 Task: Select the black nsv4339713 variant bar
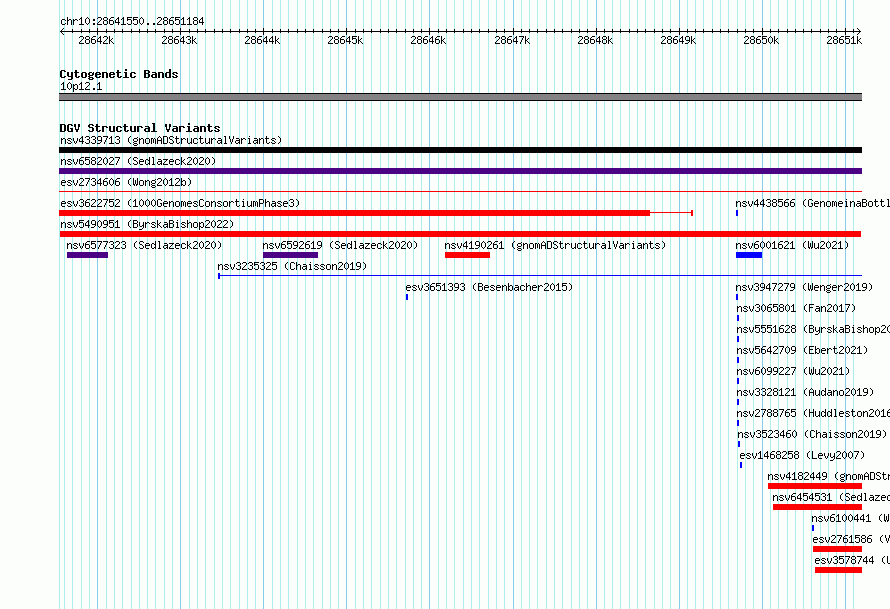460,150
